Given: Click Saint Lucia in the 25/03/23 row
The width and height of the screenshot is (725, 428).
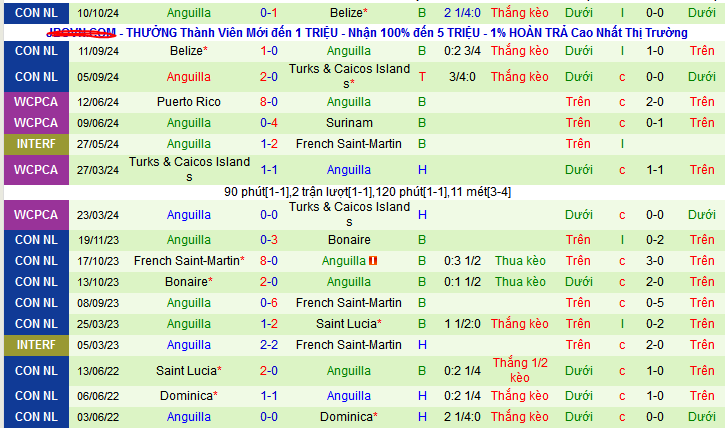Looking at the screenshot, I should [349, 324].
